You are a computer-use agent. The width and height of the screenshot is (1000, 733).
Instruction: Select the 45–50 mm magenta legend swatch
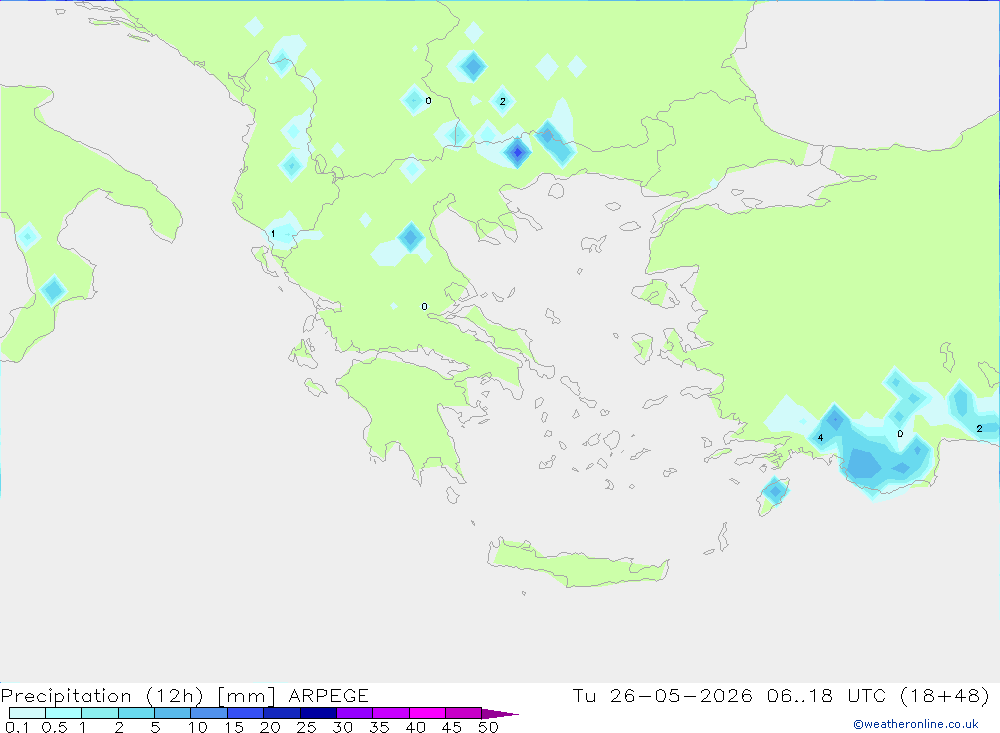pos(463,713)
